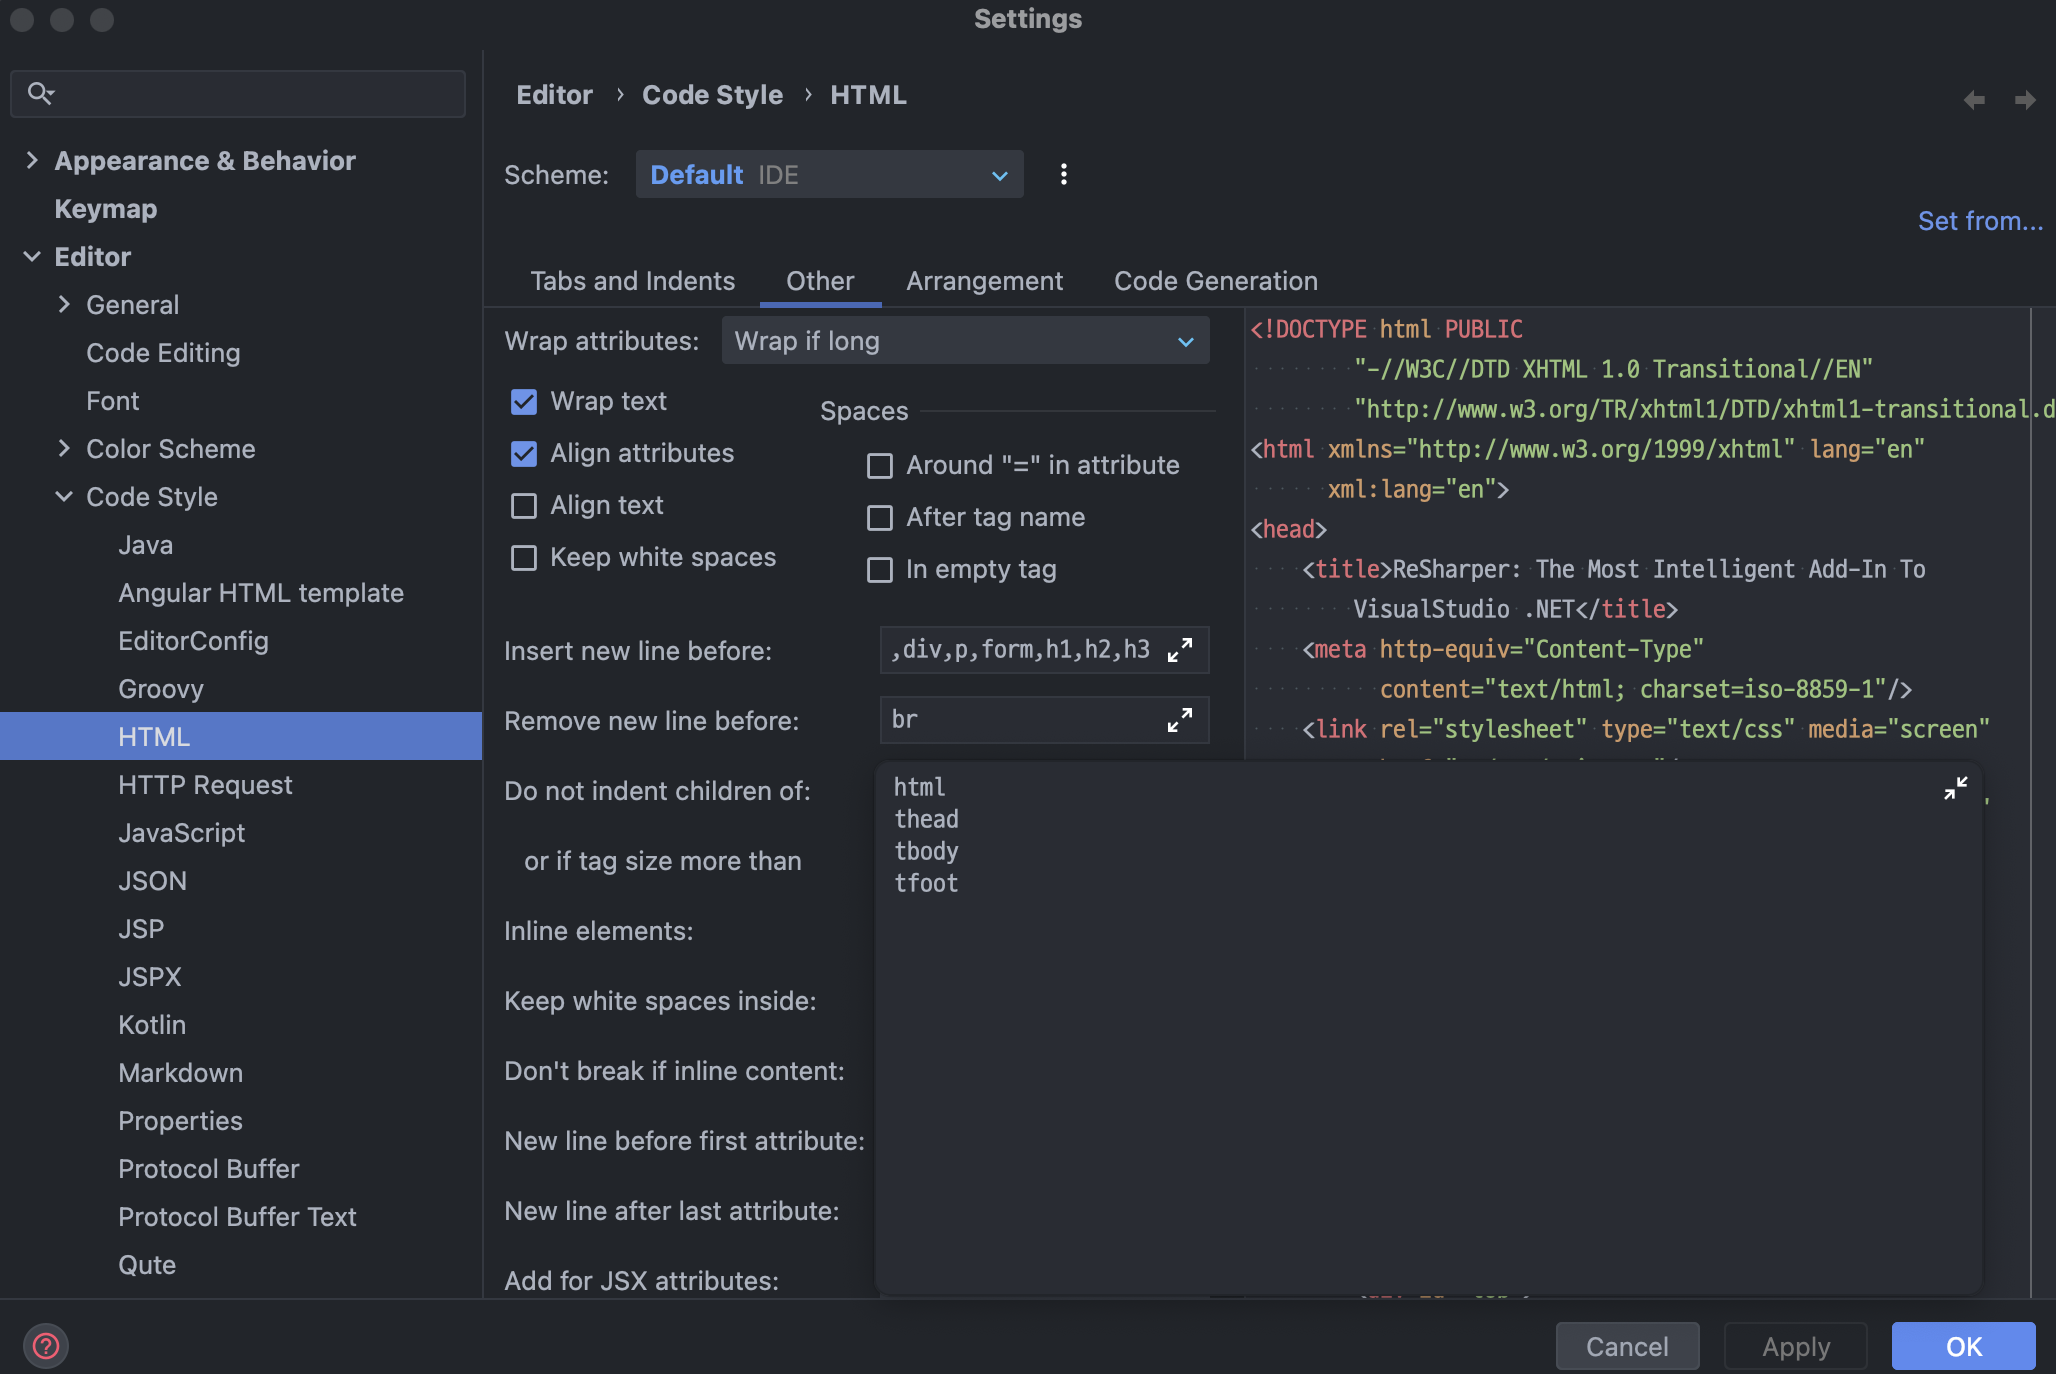
Task: Open the help question mark button
Action: [x=46, y=1345]
